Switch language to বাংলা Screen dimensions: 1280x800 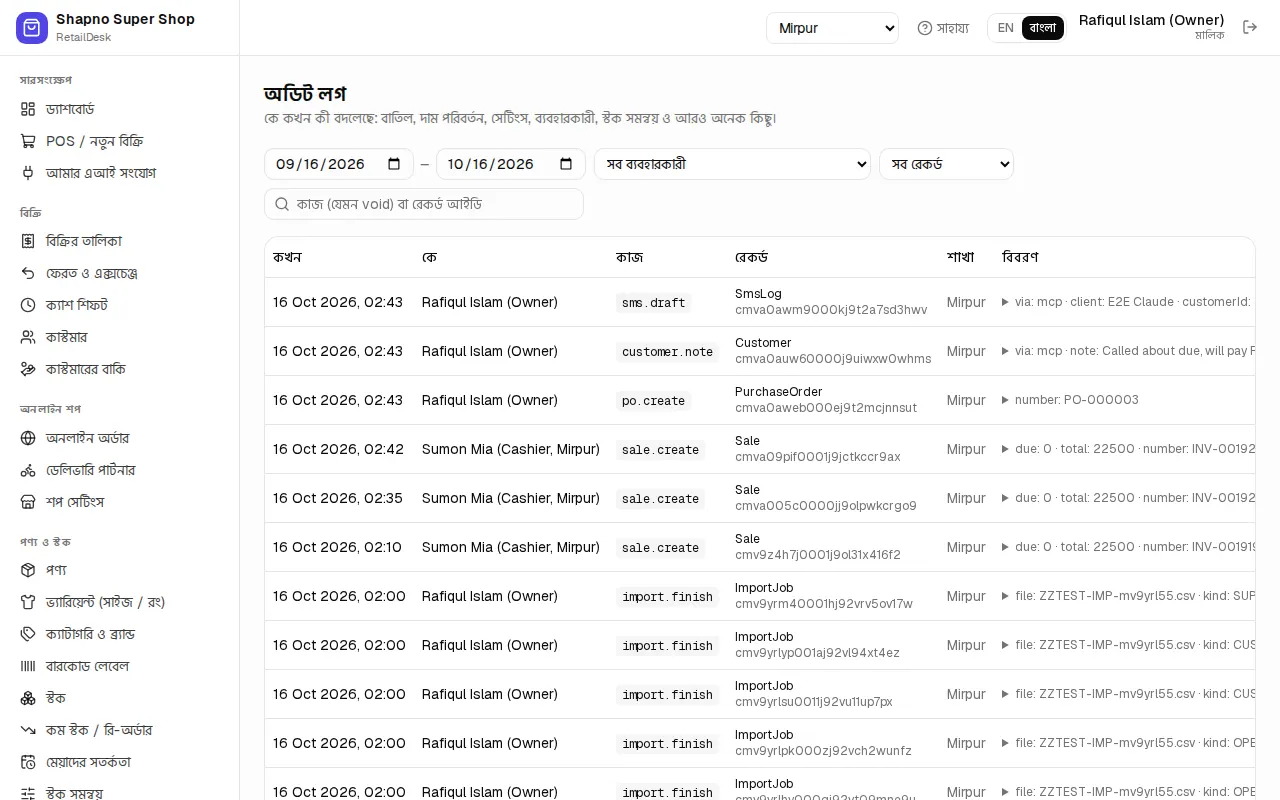click(x=1042, y=28)
